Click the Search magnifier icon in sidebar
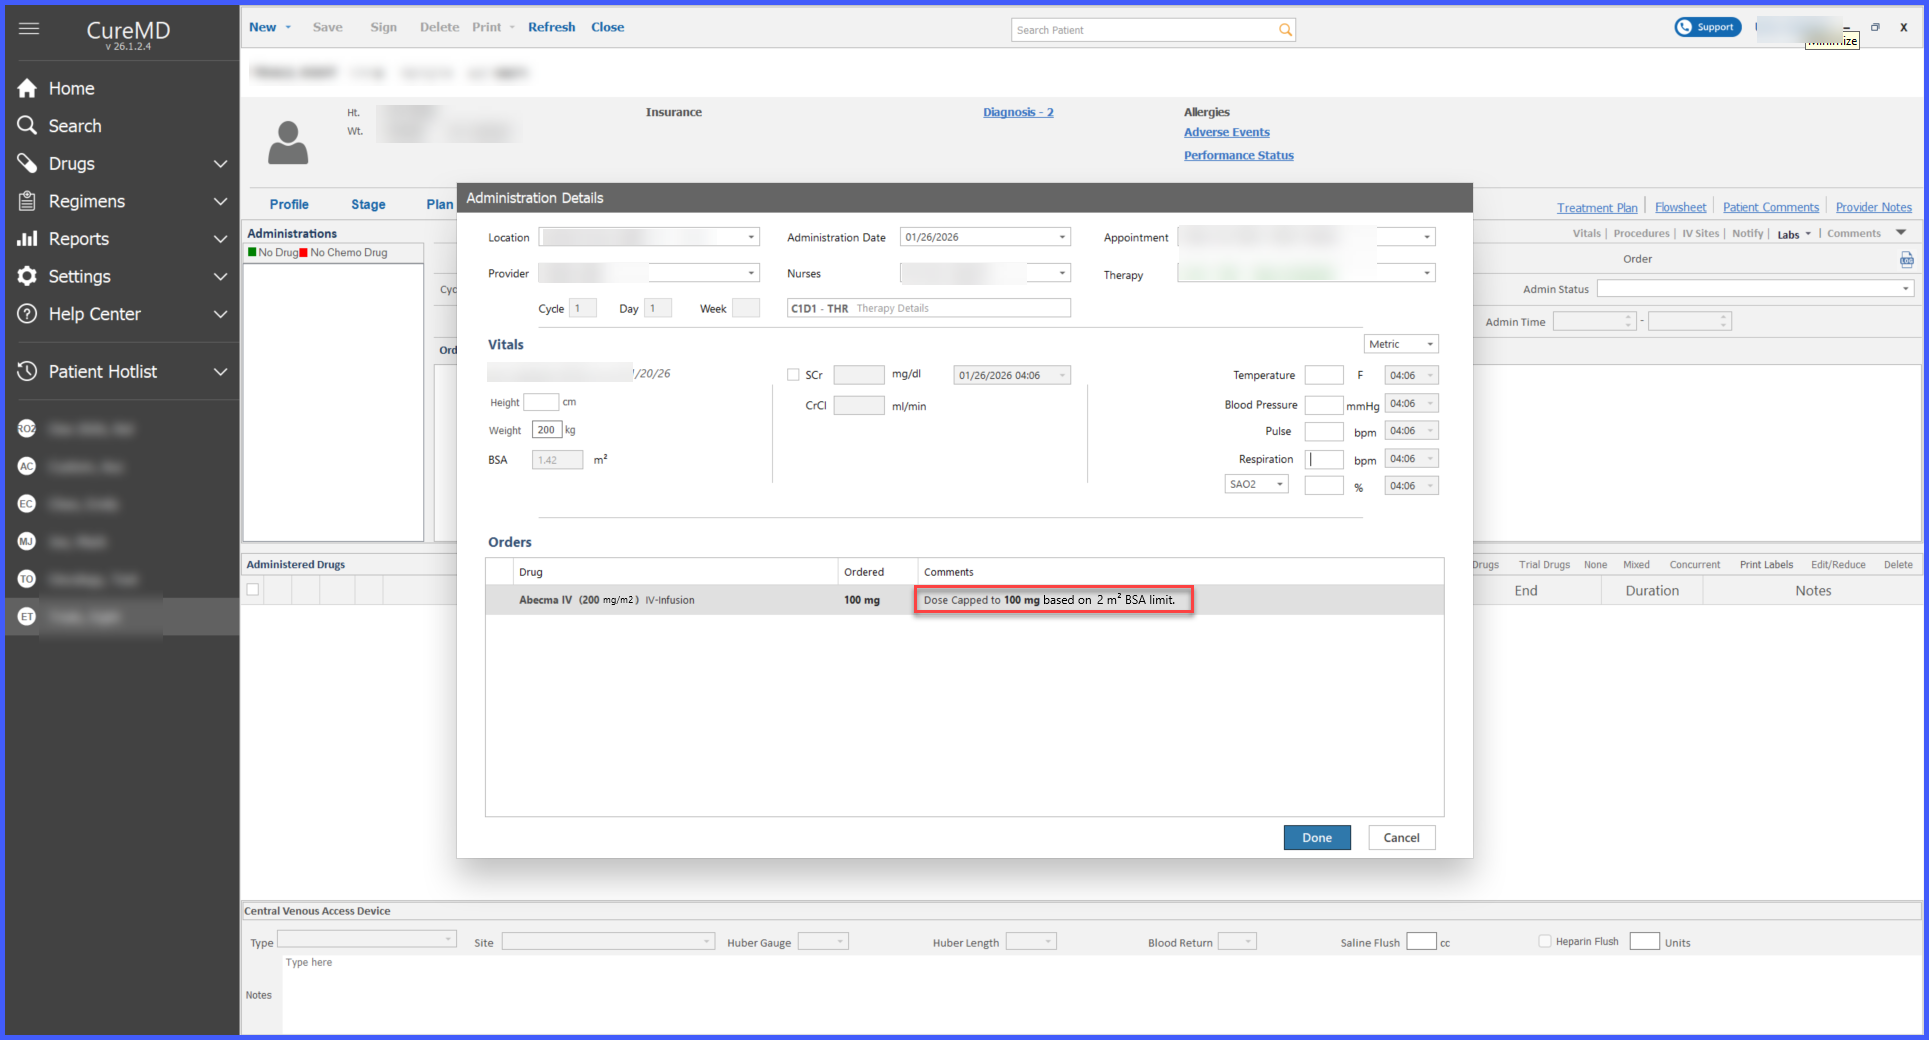 pyautogui.click(x=27, y=125)
